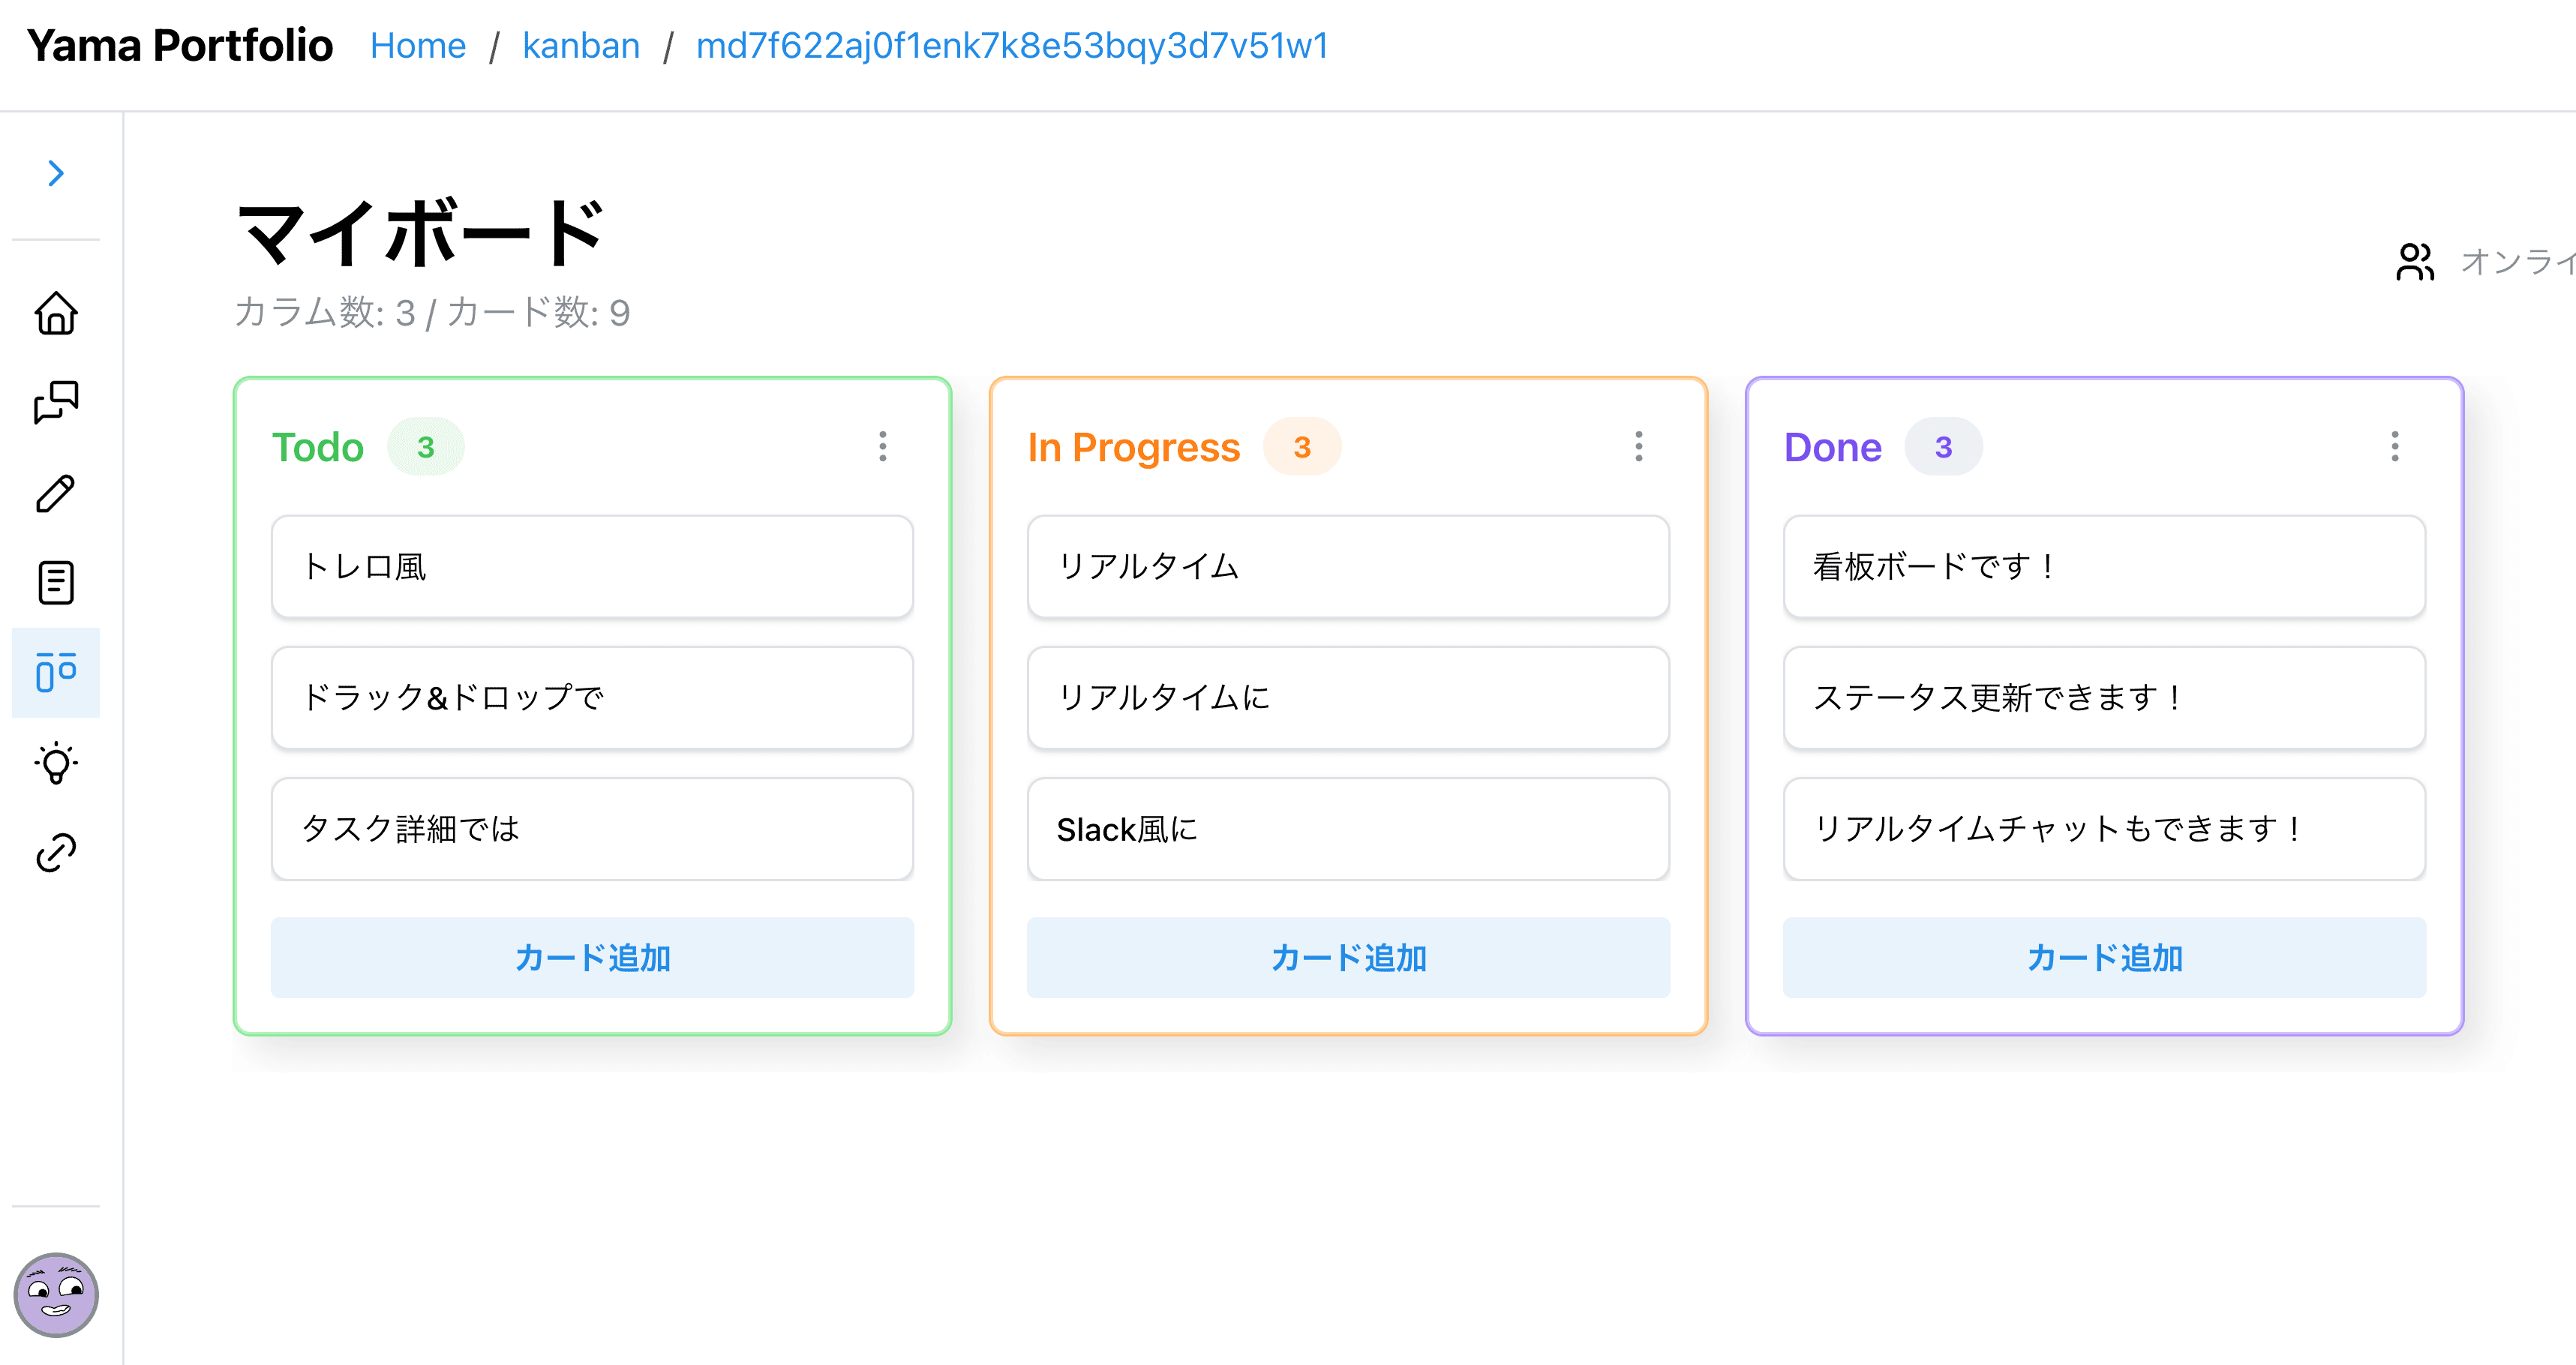The image size is (2576, 1365).
Task: Click カード追加 in the Todo column
Action: [x=591, y=957]
